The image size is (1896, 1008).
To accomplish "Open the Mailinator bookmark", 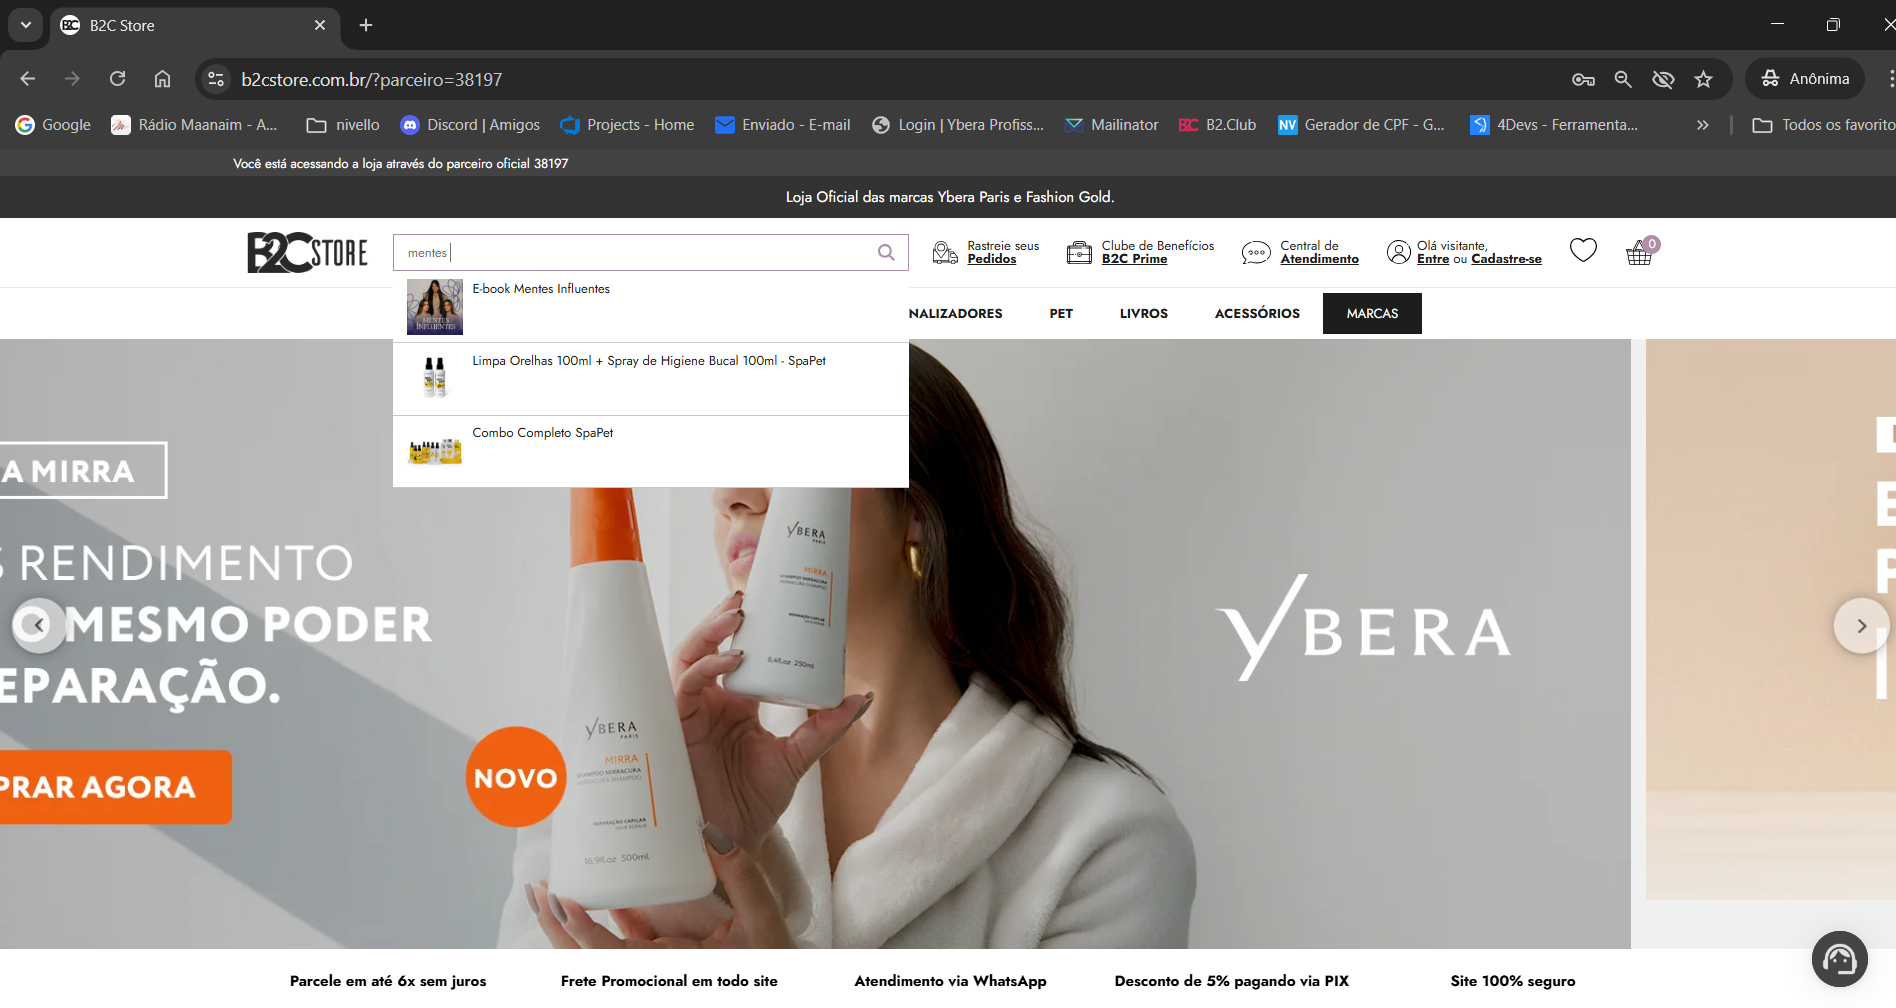I will [1111, 125].
